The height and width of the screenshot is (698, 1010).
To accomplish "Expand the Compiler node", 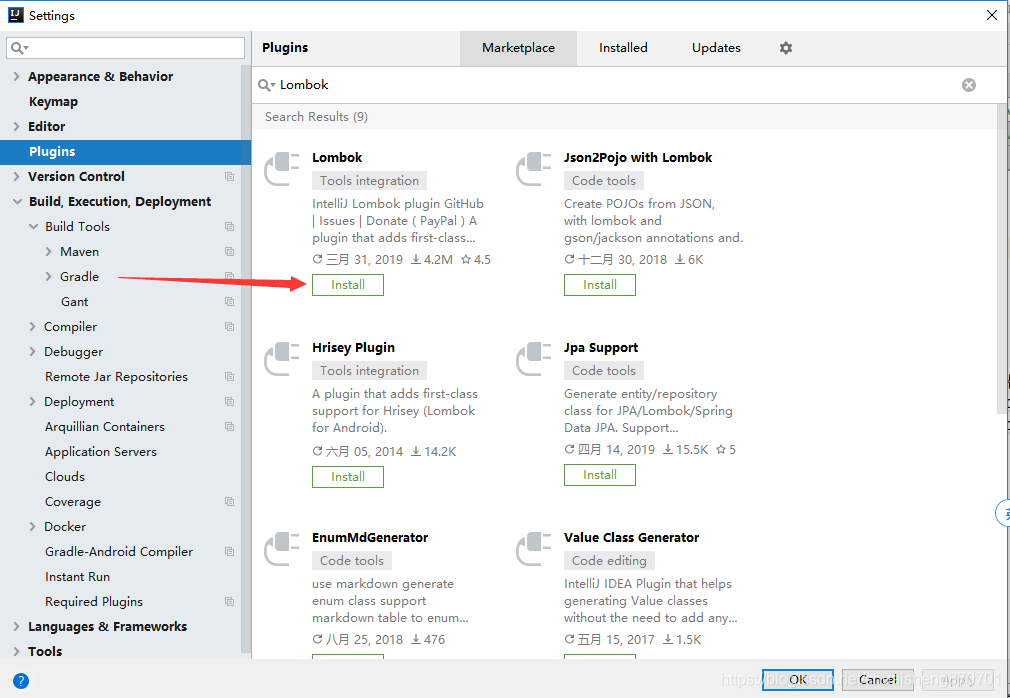I will 32,326.
